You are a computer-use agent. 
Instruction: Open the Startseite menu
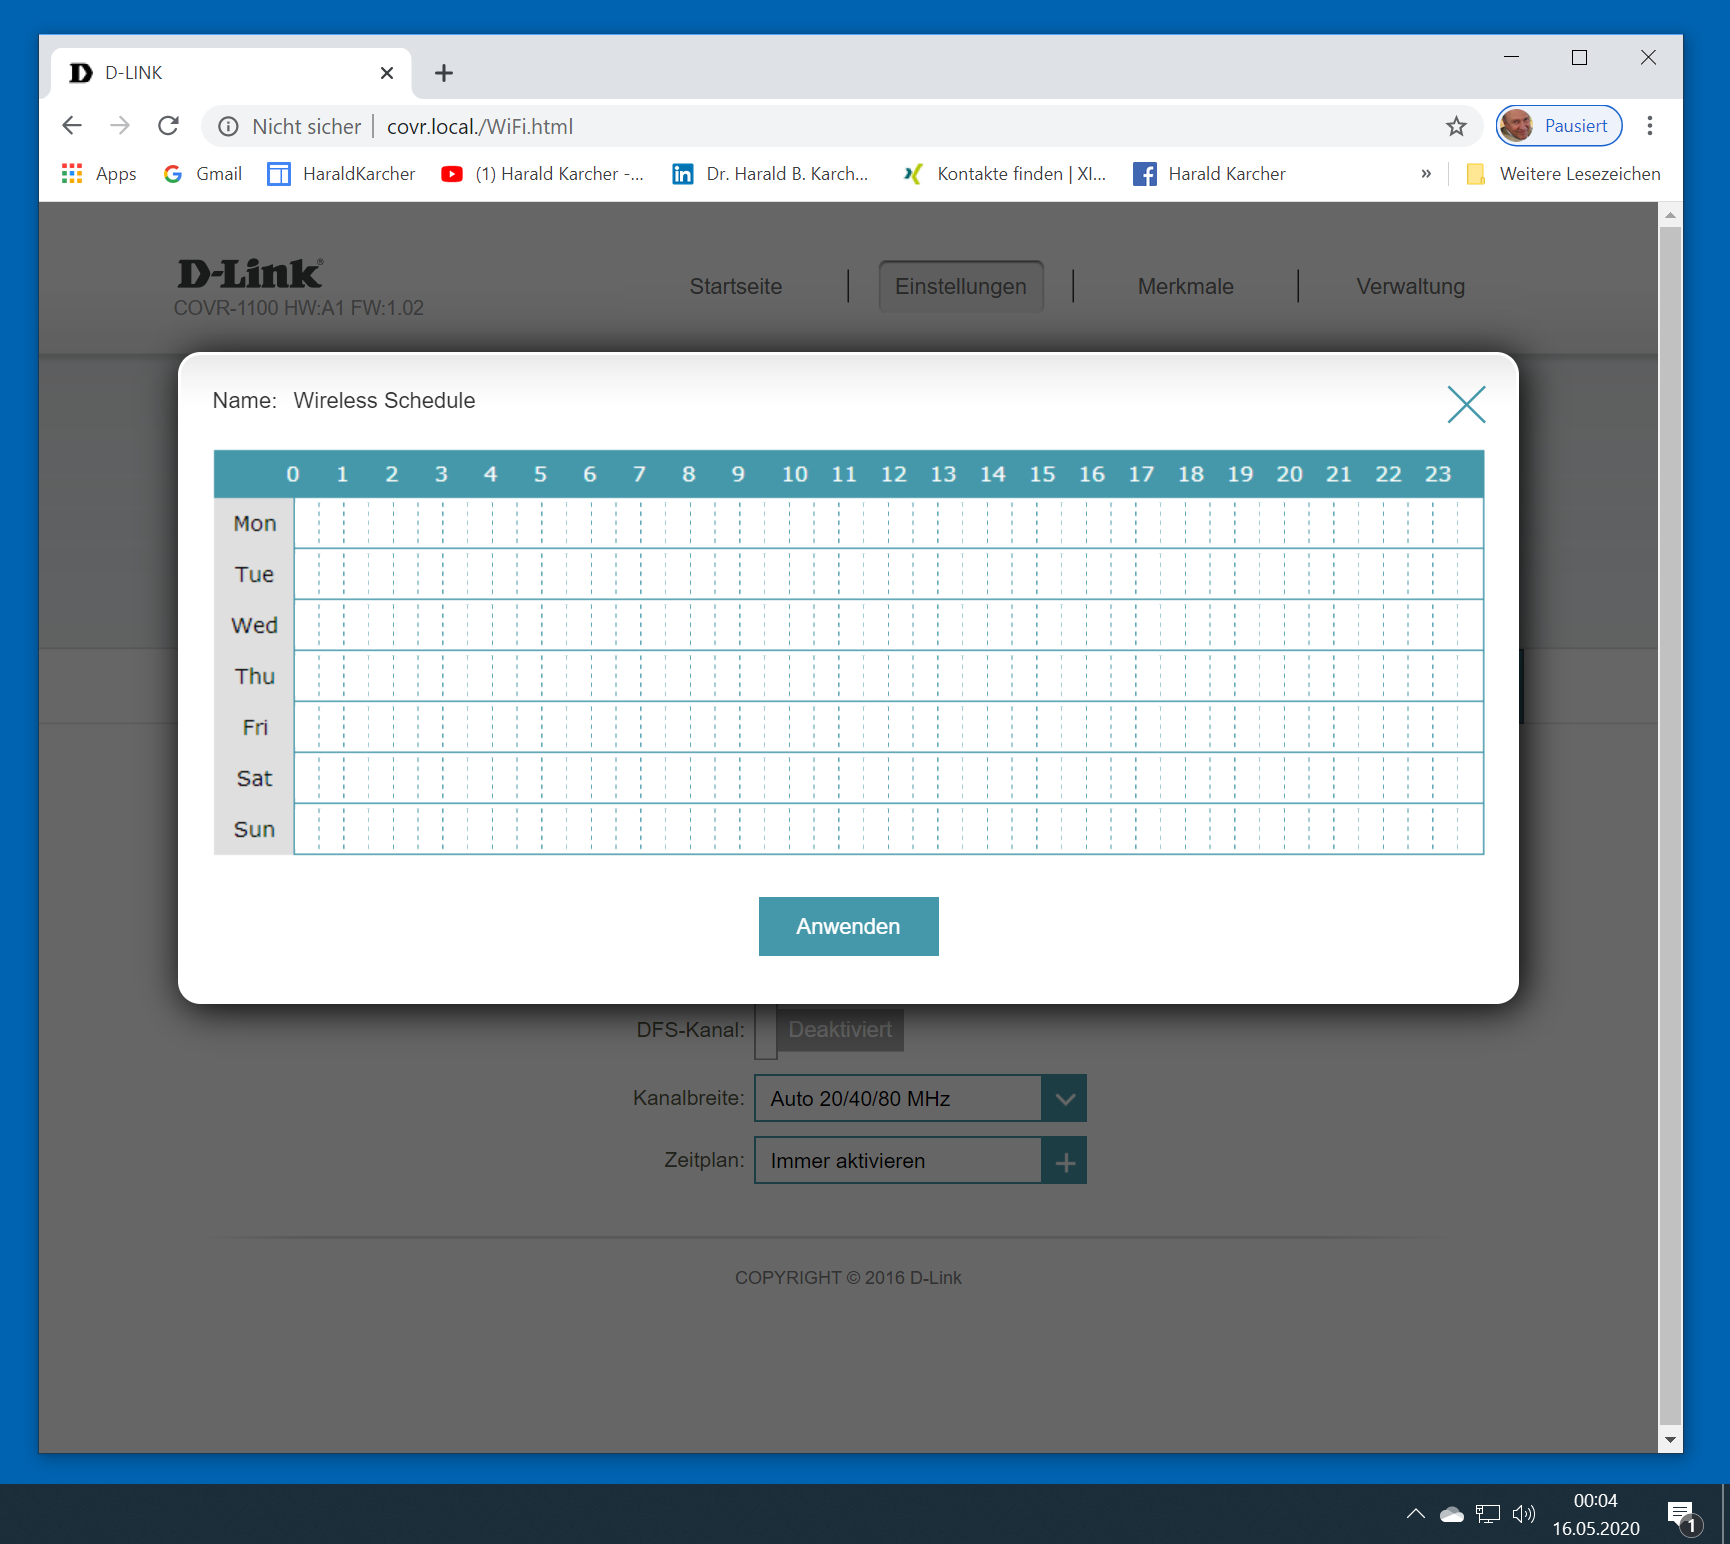[736, 286]
